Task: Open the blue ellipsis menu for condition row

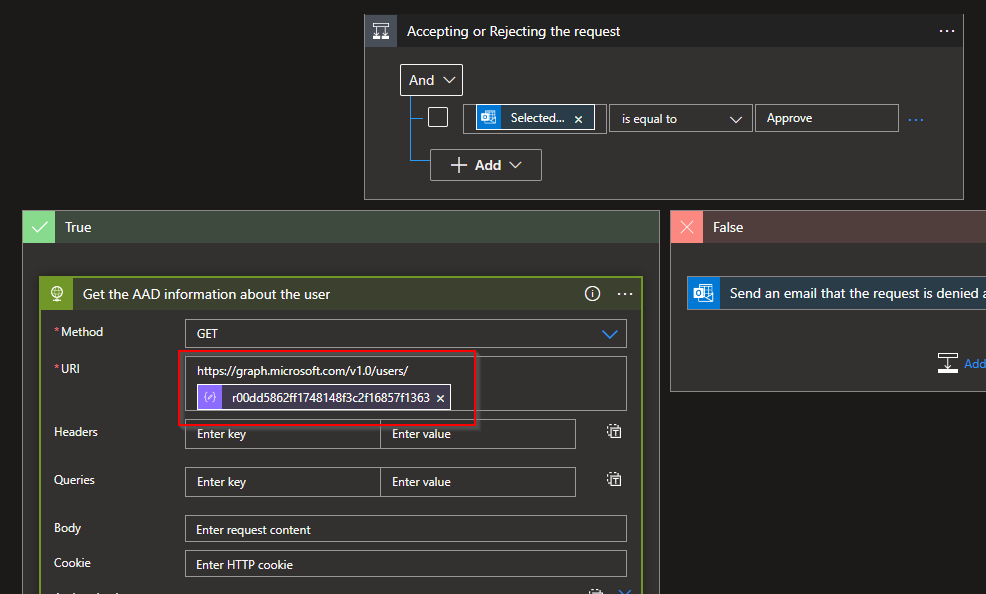Action: (x=916, y=119)
